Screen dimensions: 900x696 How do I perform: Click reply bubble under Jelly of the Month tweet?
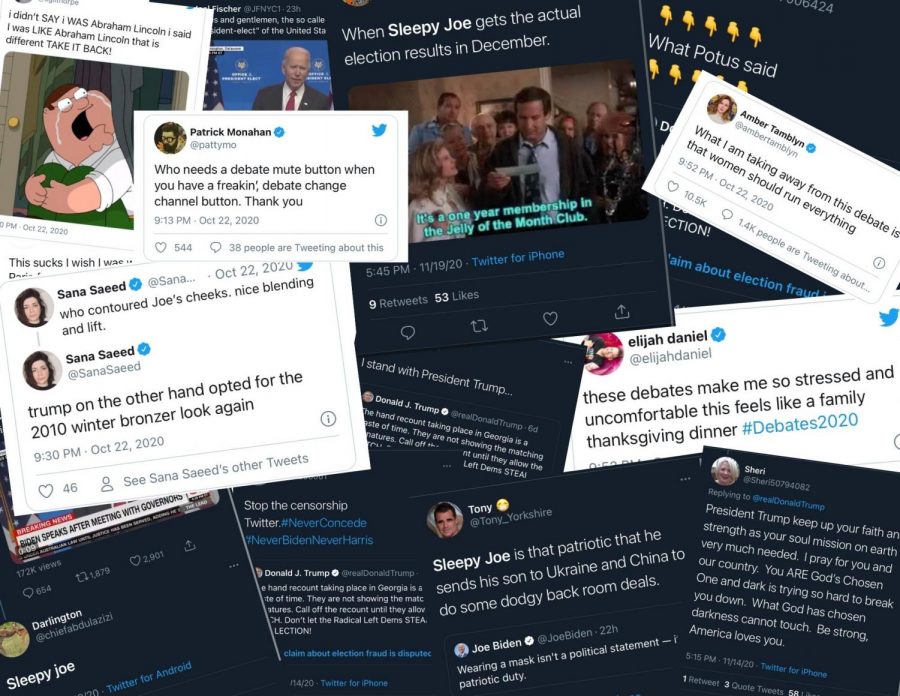coord(408,332)
